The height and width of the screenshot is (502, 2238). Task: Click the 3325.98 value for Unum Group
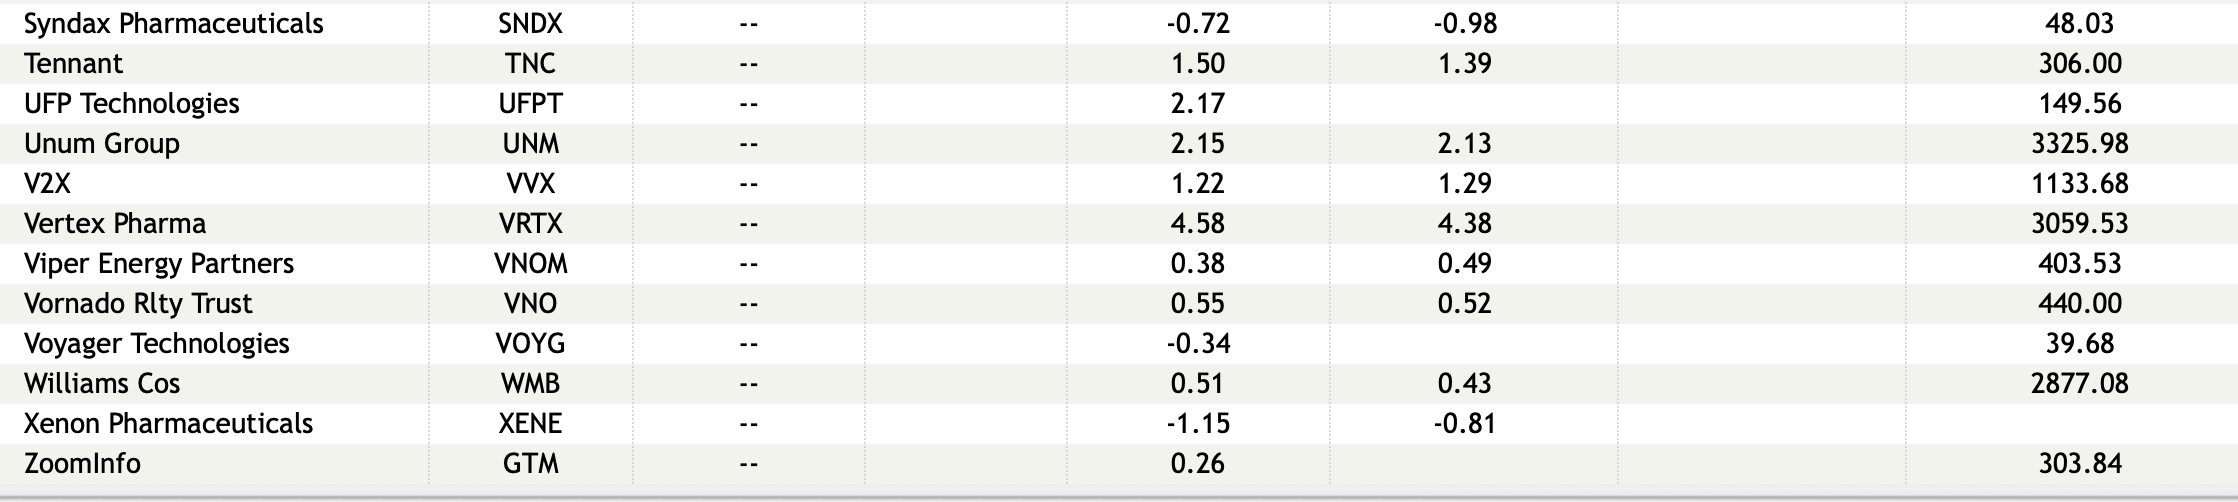coord(2079,143)
